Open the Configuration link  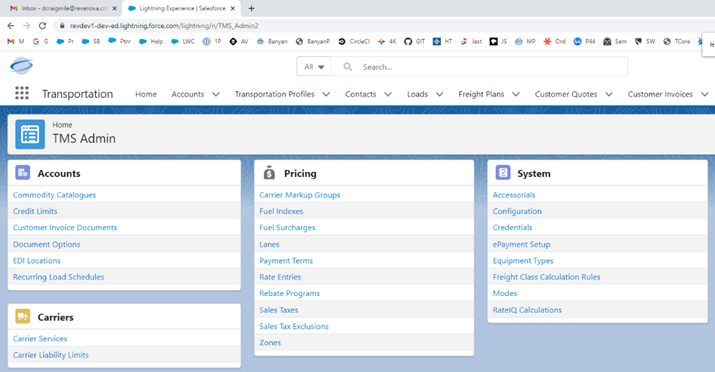517,211
